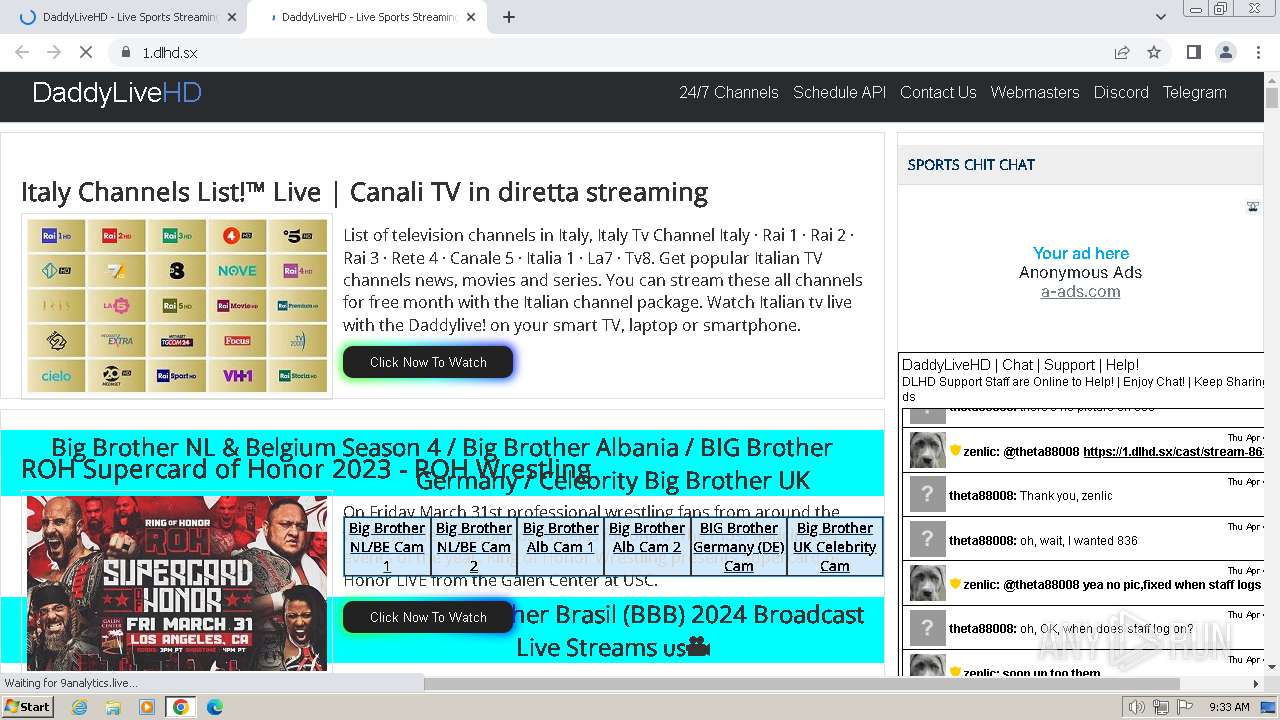1280x720 pixels.
Task: Click the SPORTS CHIT CHAT heading
Action: point(971,164)
